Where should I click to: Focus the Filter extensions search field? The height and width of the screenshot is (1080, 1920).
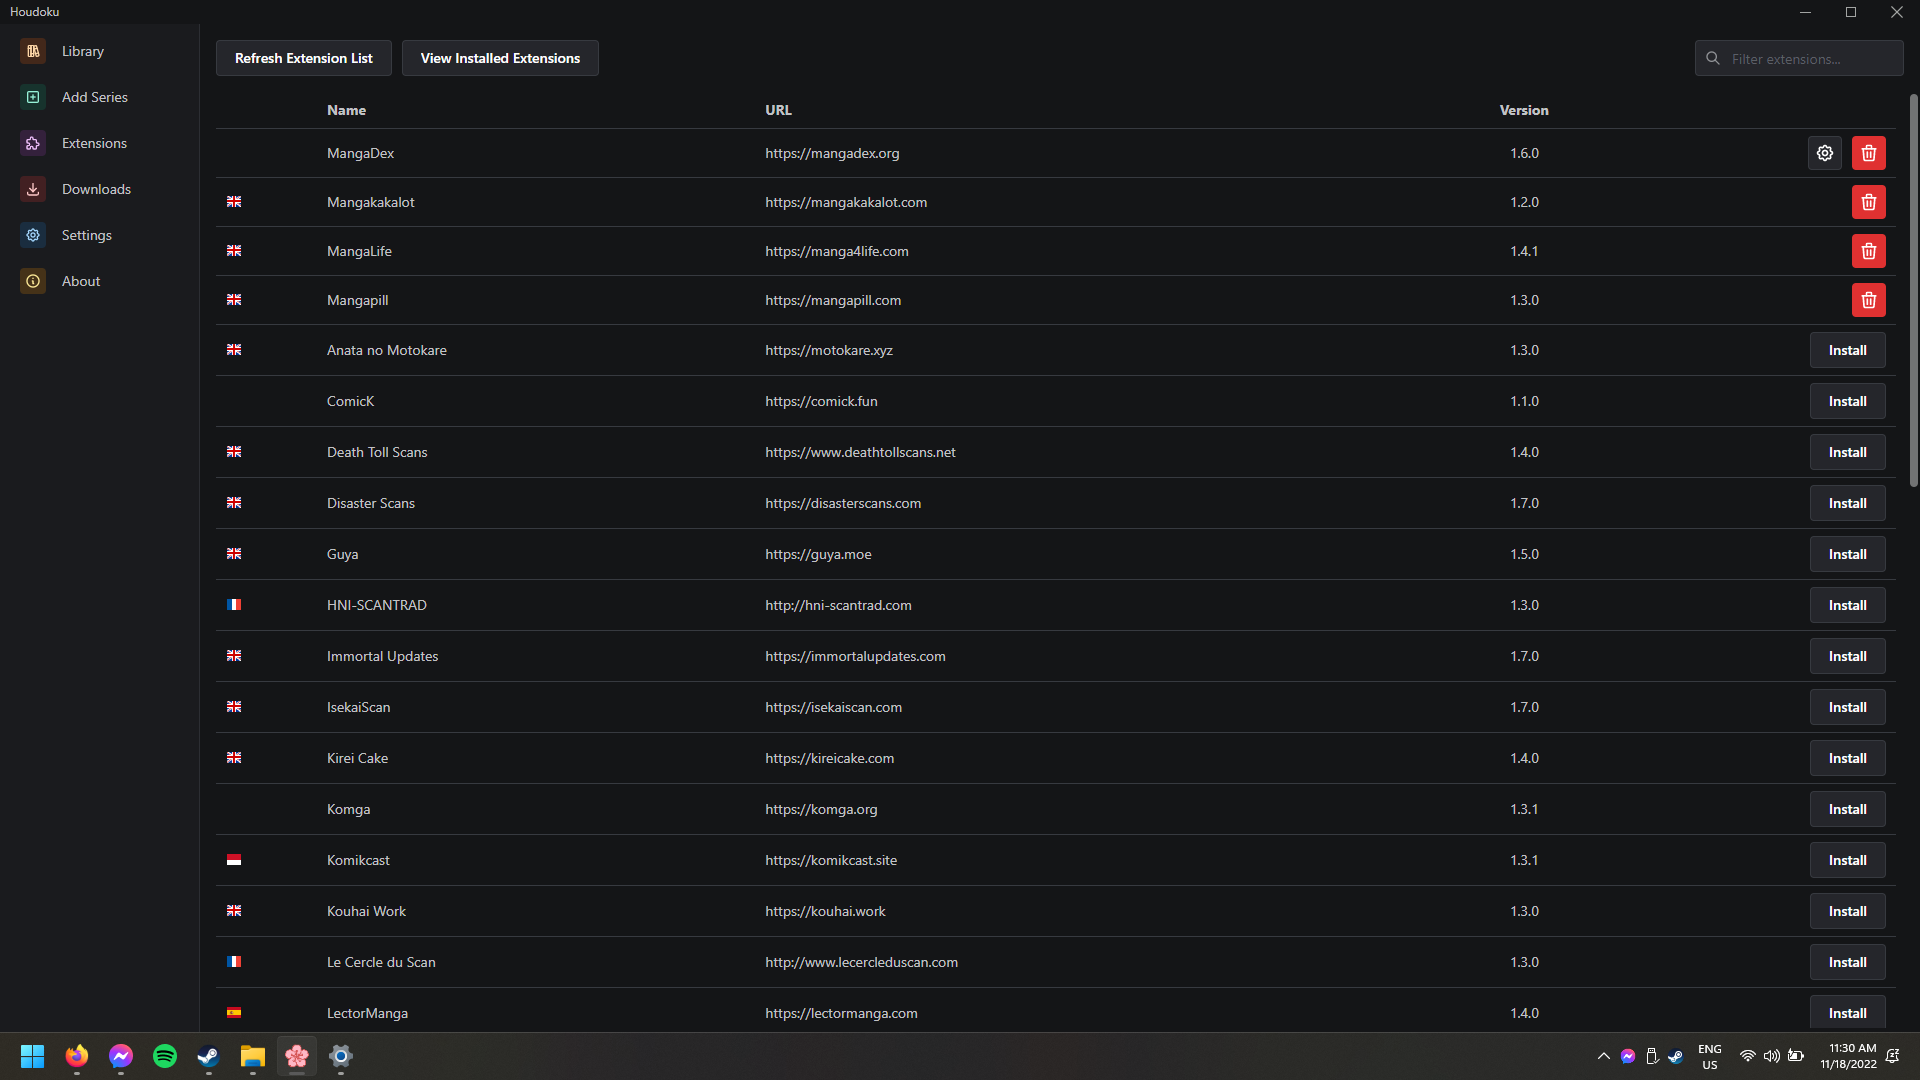point(1810,59)
